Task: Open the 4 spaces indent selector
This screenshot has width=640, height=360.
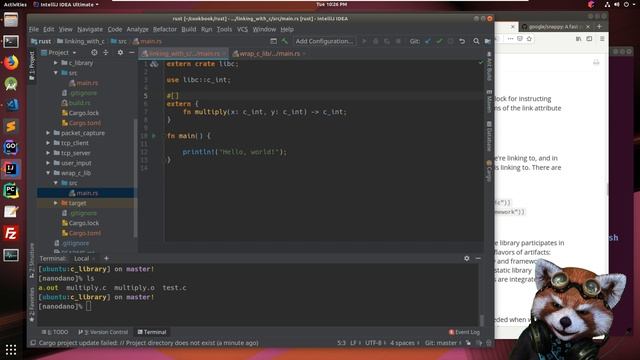Action: (x=404, y=343)
